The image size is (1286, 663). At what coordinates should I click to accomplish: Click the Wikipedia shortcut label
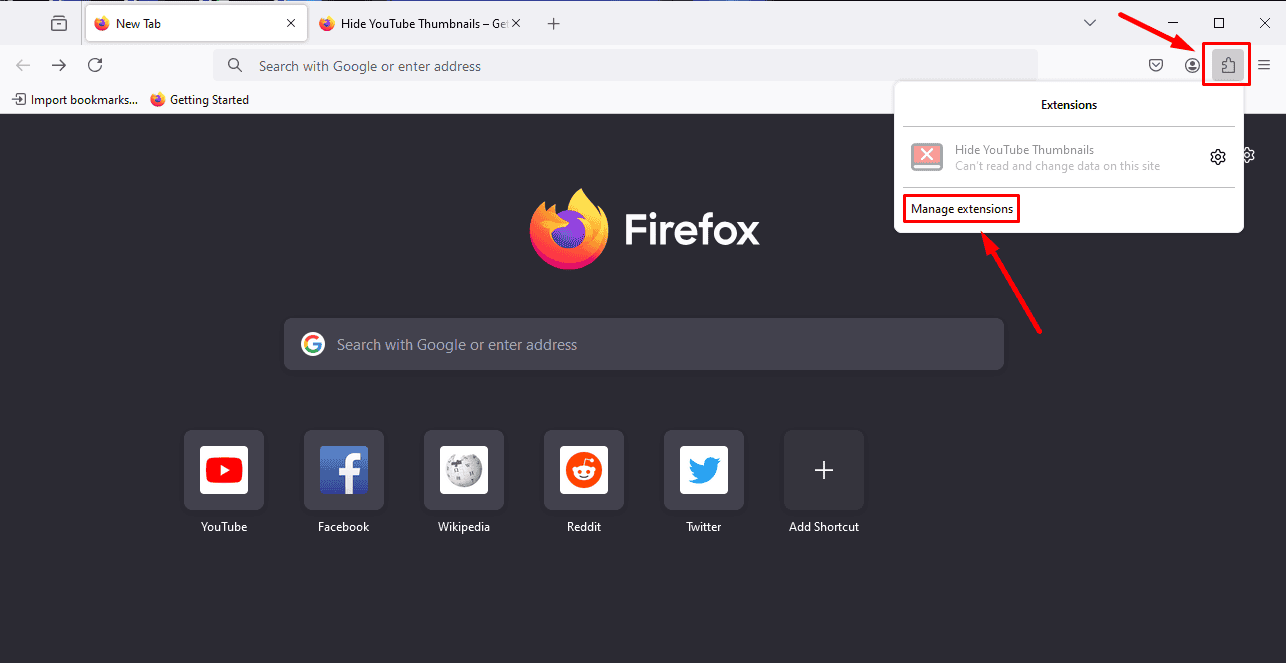click(464, 527)
